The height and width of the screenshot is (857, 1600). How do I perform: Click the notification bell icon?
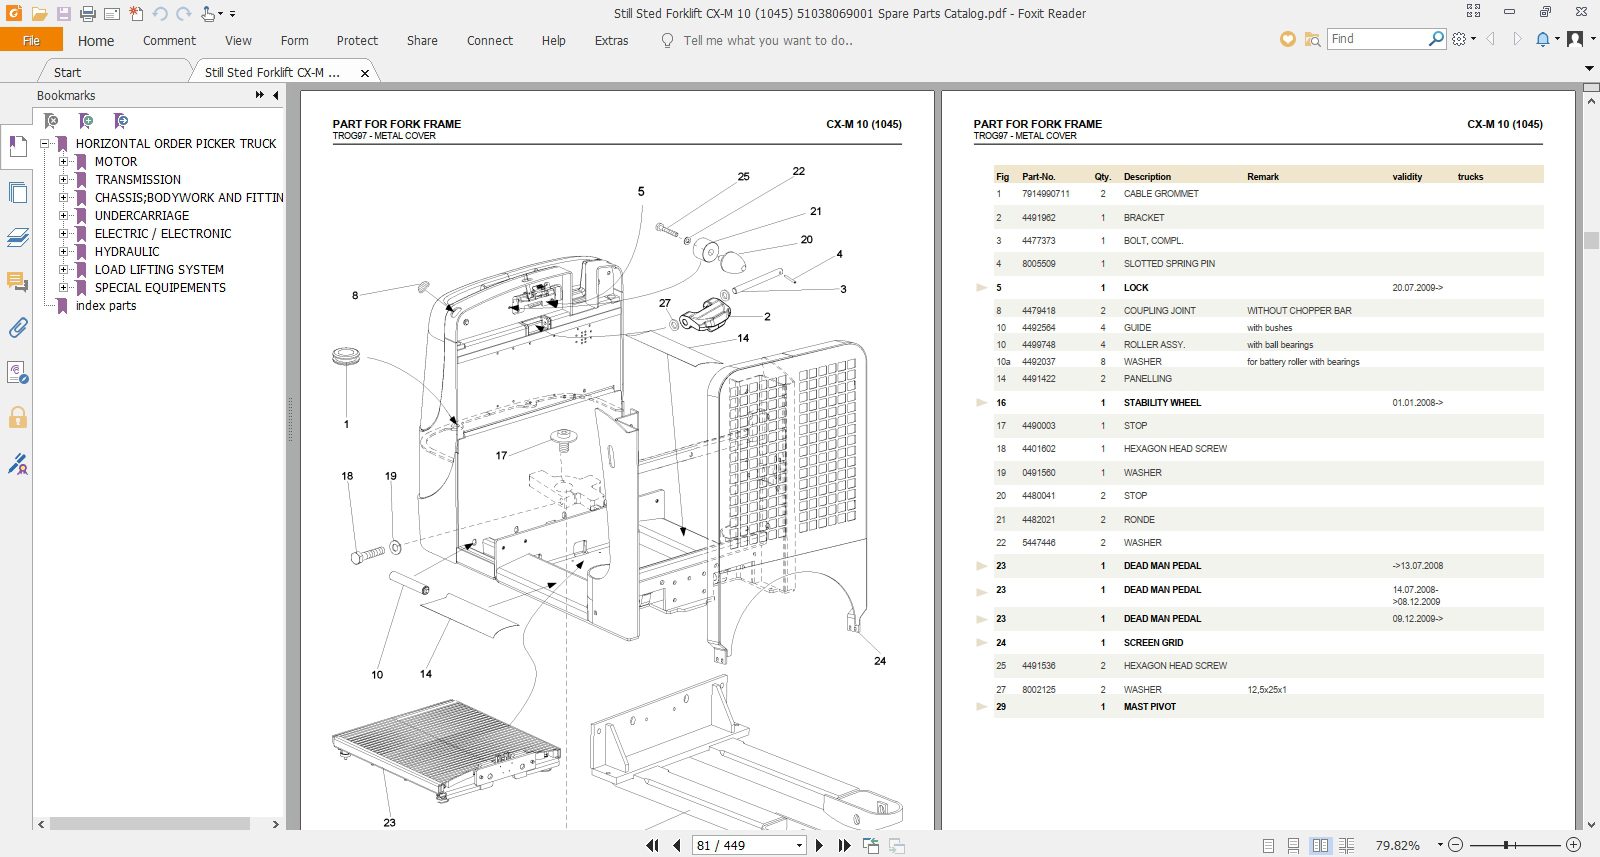1543,39
